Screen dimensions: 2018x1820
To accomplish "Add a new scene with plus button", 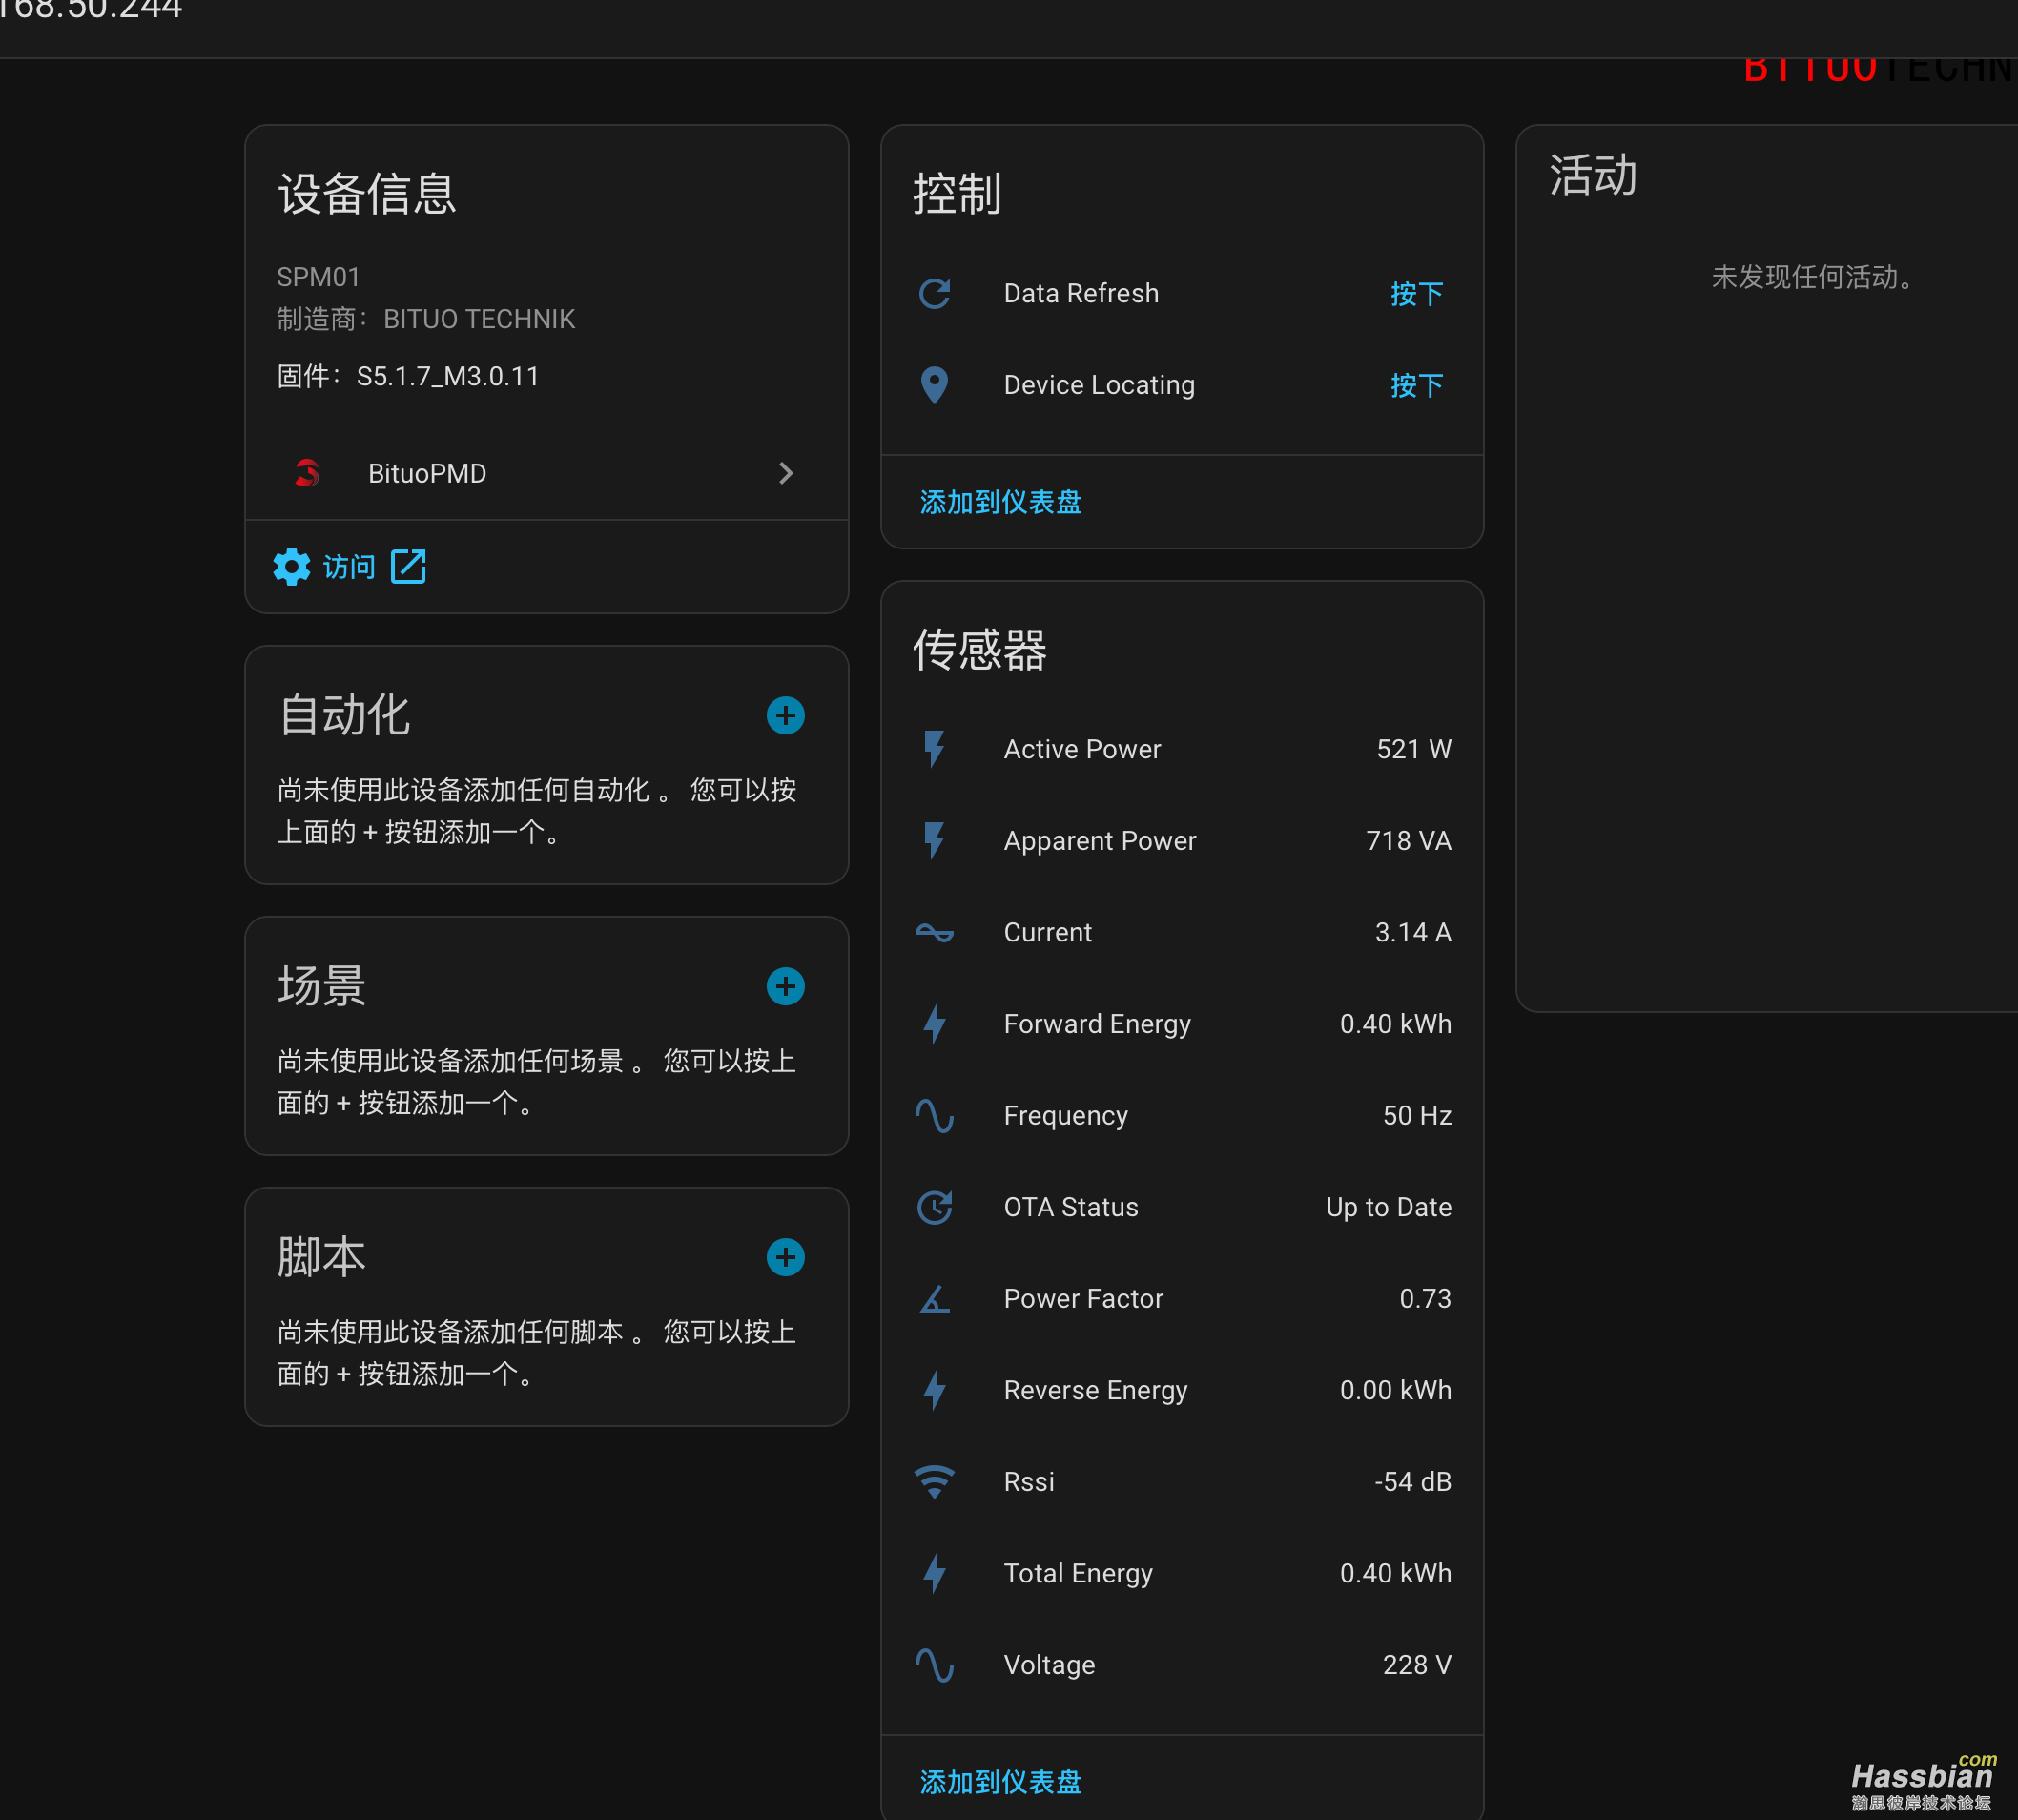I will click(786, 987).
